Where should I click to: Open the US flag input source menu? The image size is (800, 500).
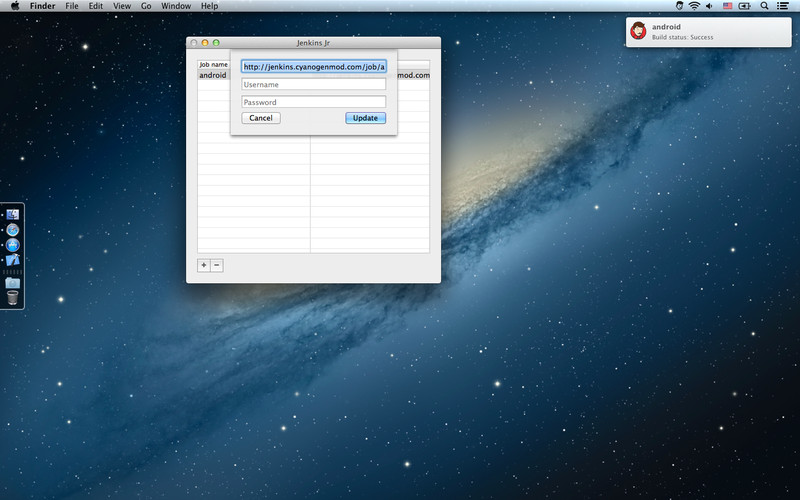(728, 6)
